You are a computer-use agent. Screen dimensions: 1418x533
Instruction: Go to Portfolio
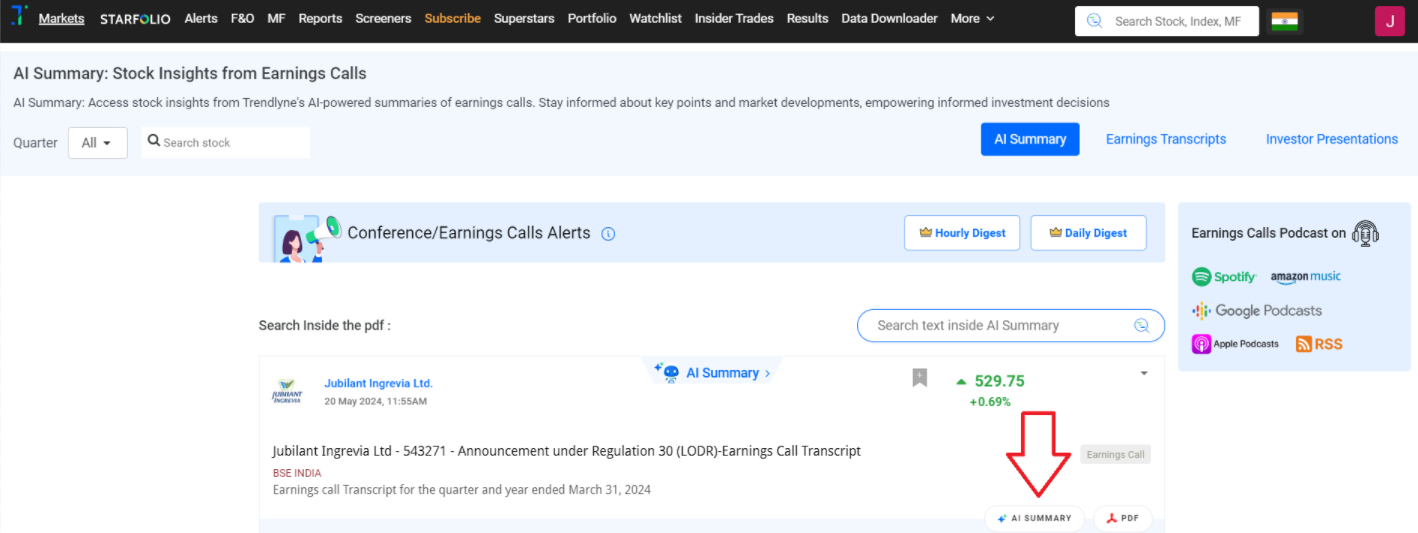[592, 18]
